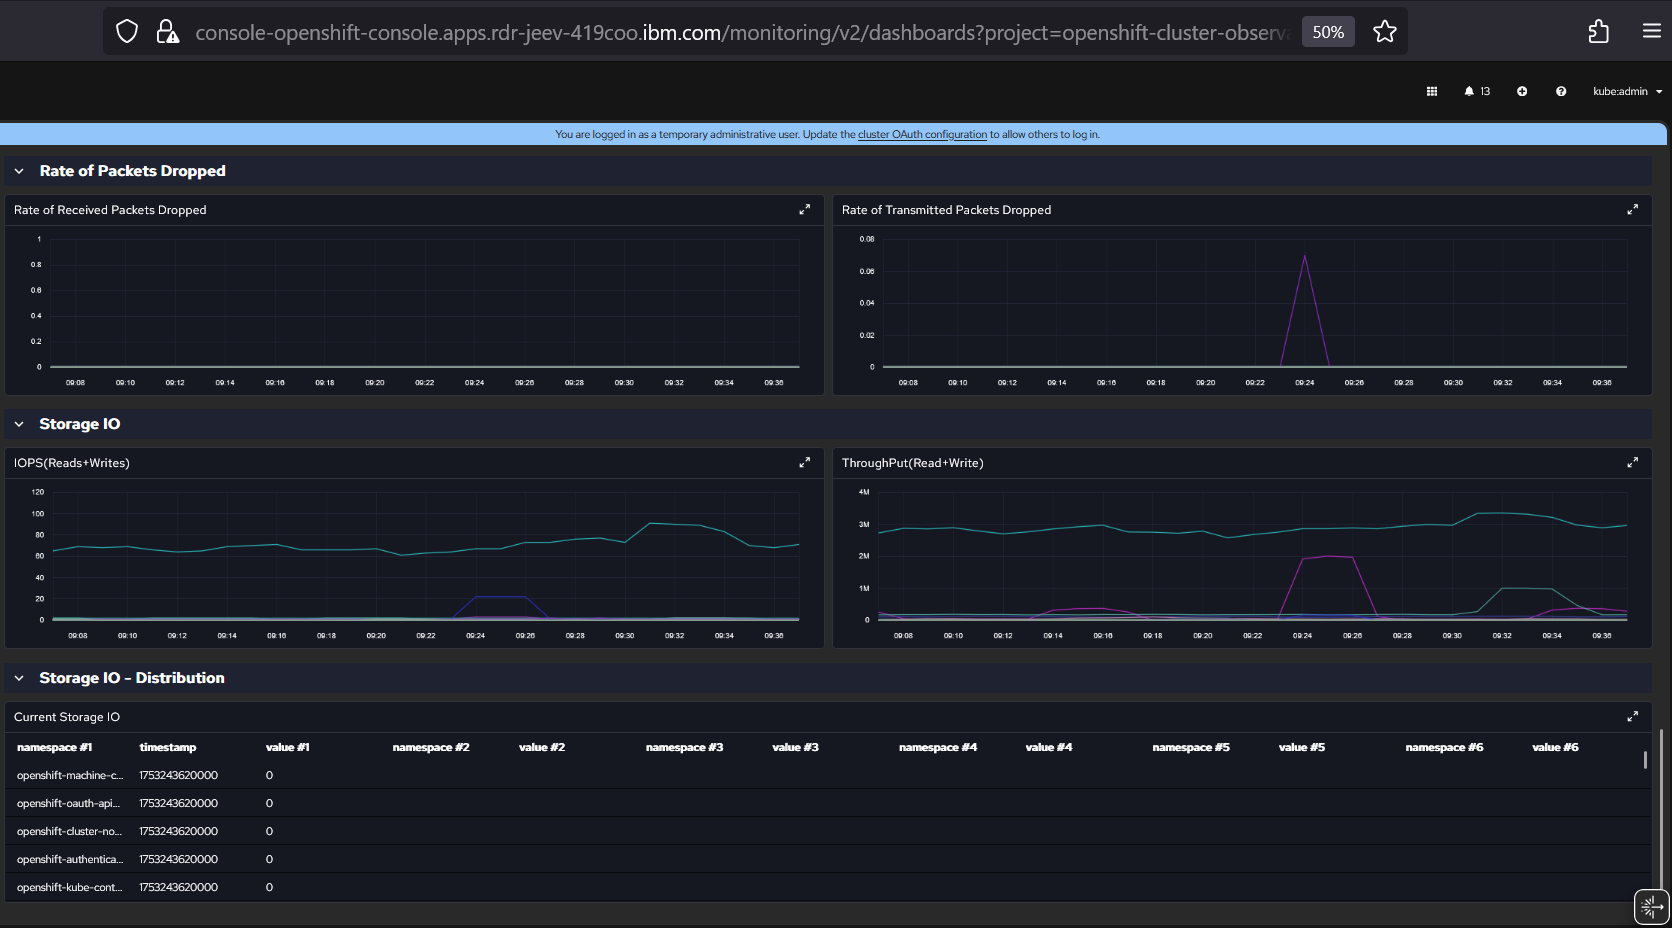Open the browser extensions puzzle icon
Image resolution: width=1672 pixels, height=928 pixels.
pyautogui.click(x=1598, y=32)
